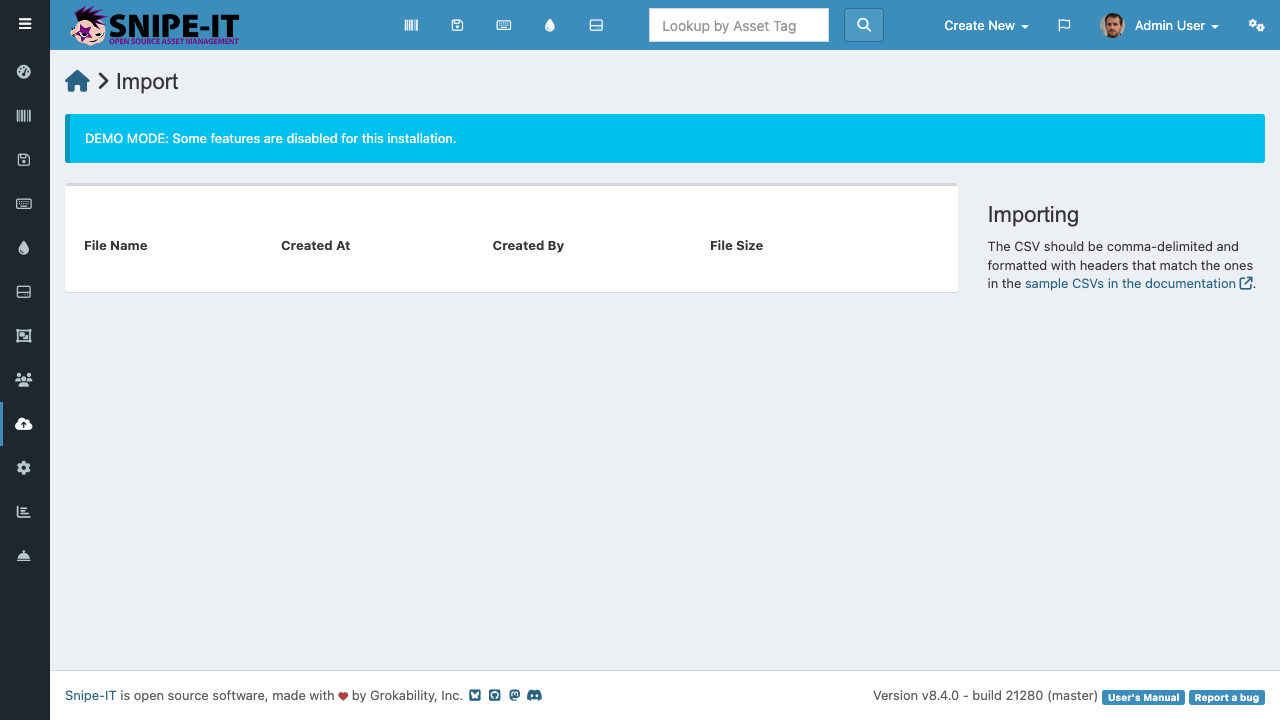Viewport: 1280px width, 720px height.
Task: Open sample CSVs in the documentation link
Action: [1139, 284]
